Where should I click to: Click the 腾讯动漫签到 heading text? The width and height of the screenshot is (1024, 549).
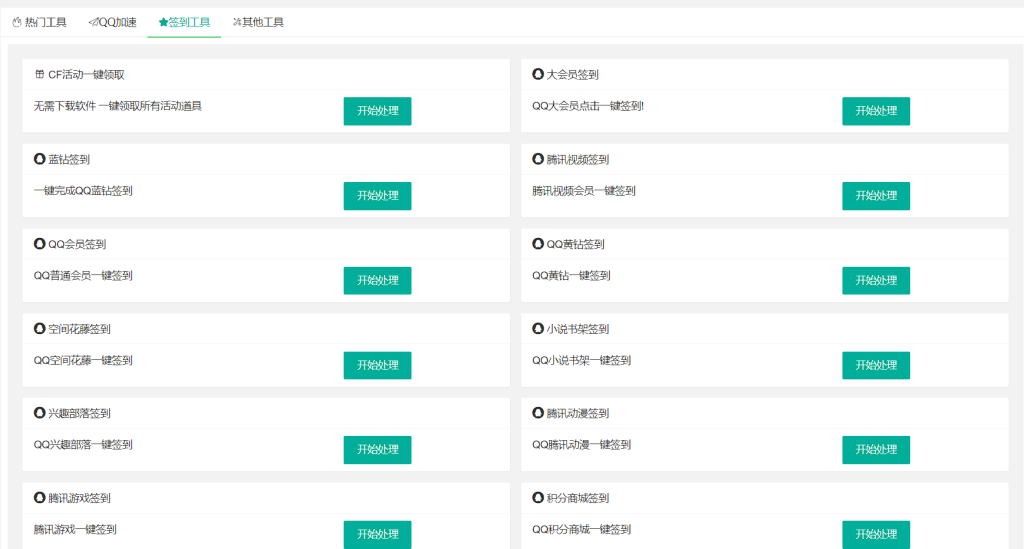click(578, 413)
